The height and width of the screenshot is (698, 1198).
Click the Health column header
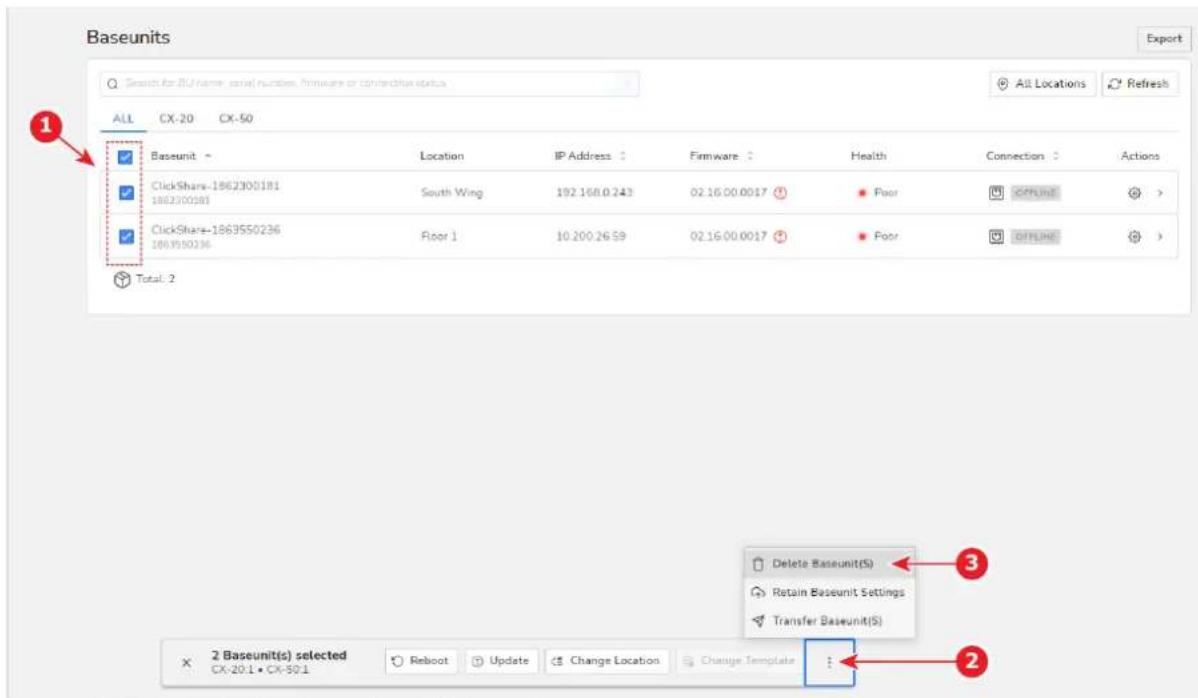[869, 156]
